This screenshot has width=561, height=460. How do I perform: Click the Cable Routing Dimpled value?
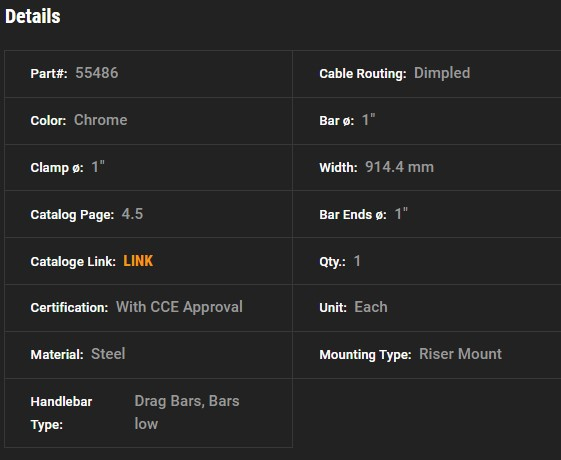click(x=442, y=73)
